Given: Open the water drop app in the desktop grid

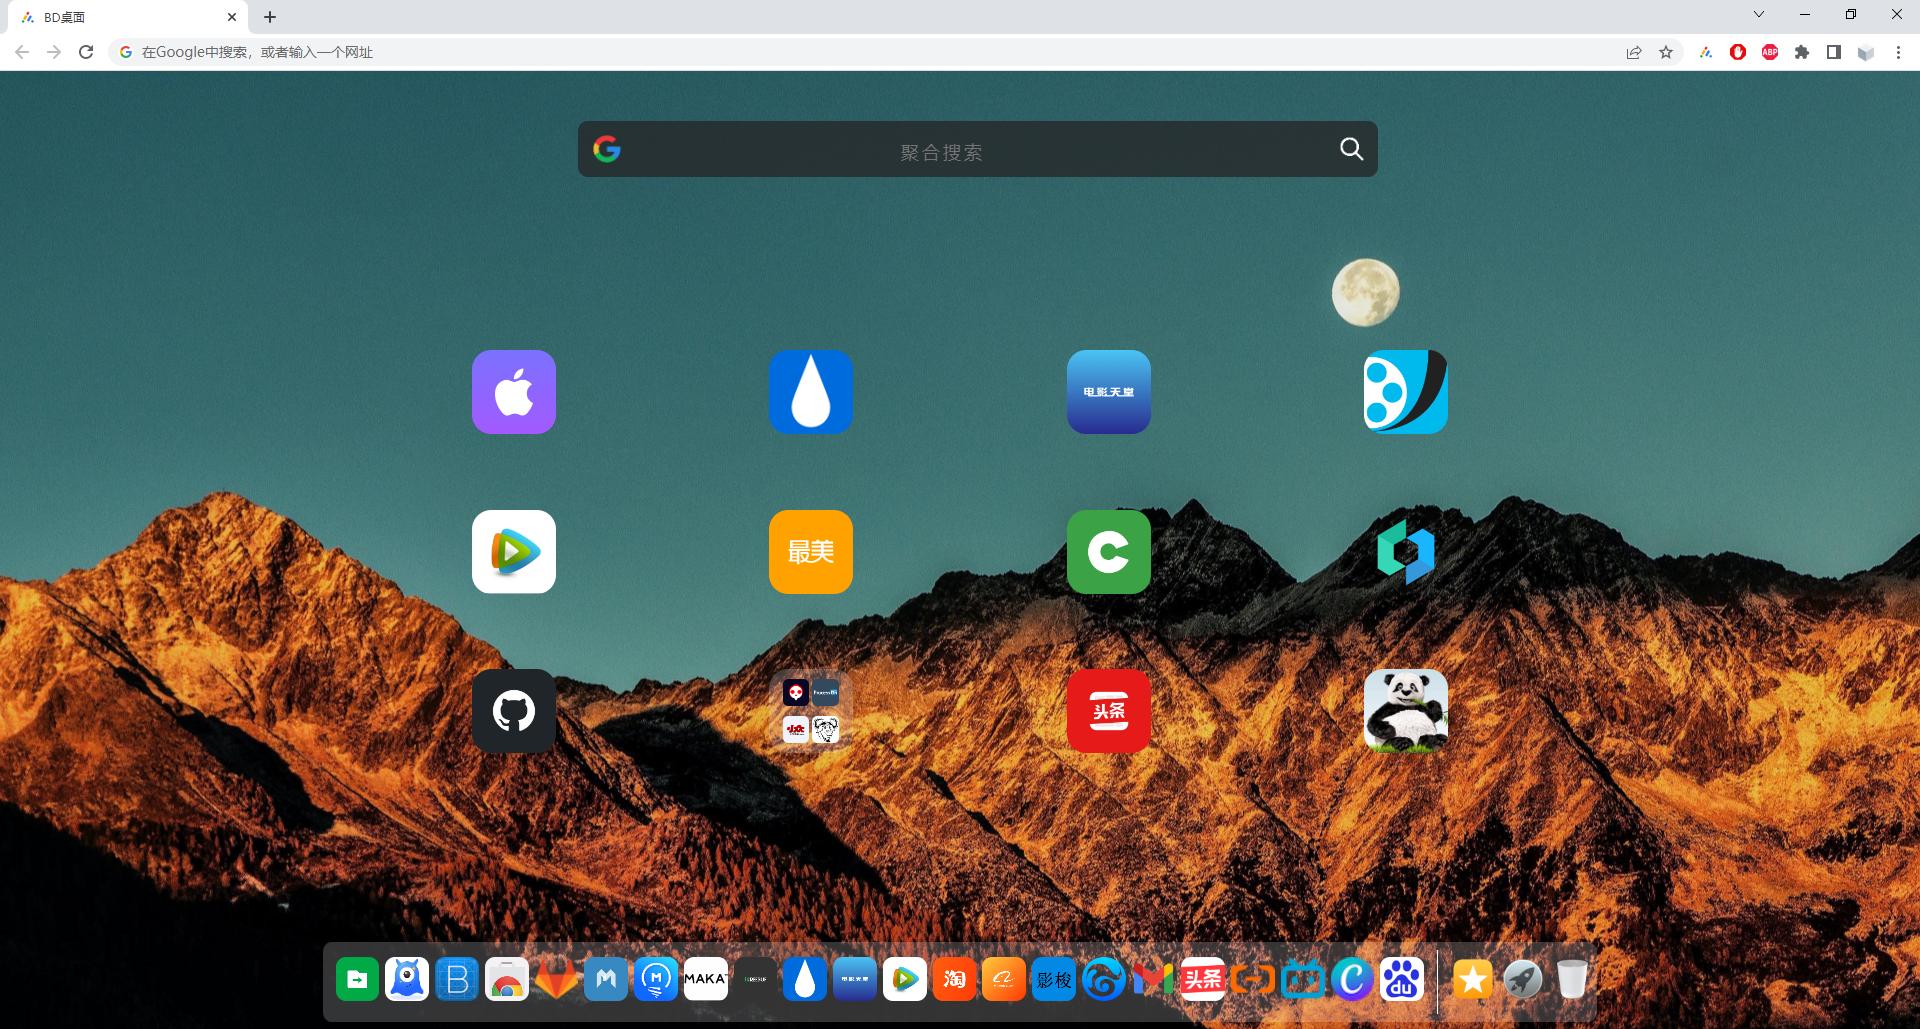Looking at the screenshot, I should point(811,392).
